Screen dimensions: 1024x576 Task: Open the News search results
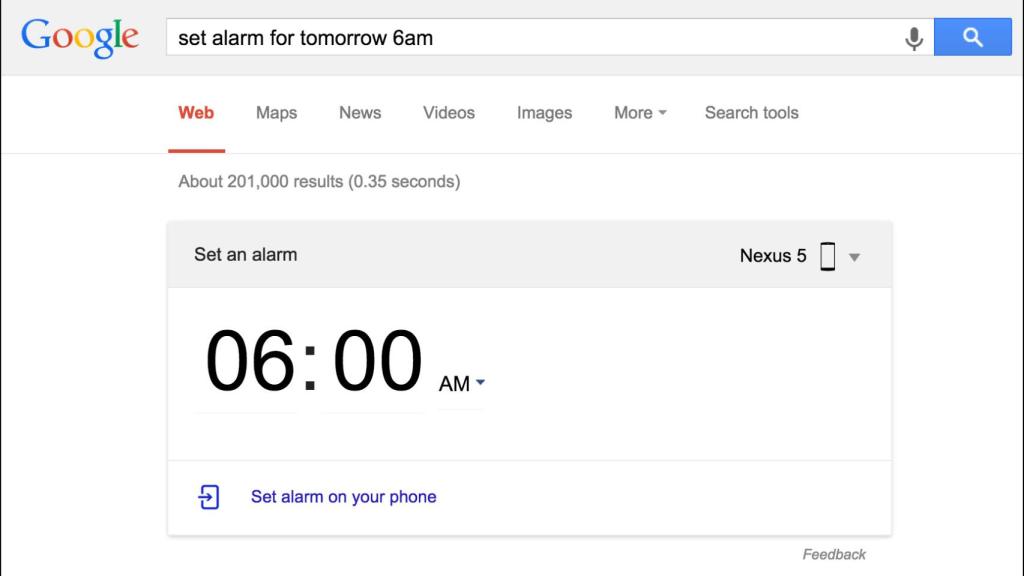(359, 113)
